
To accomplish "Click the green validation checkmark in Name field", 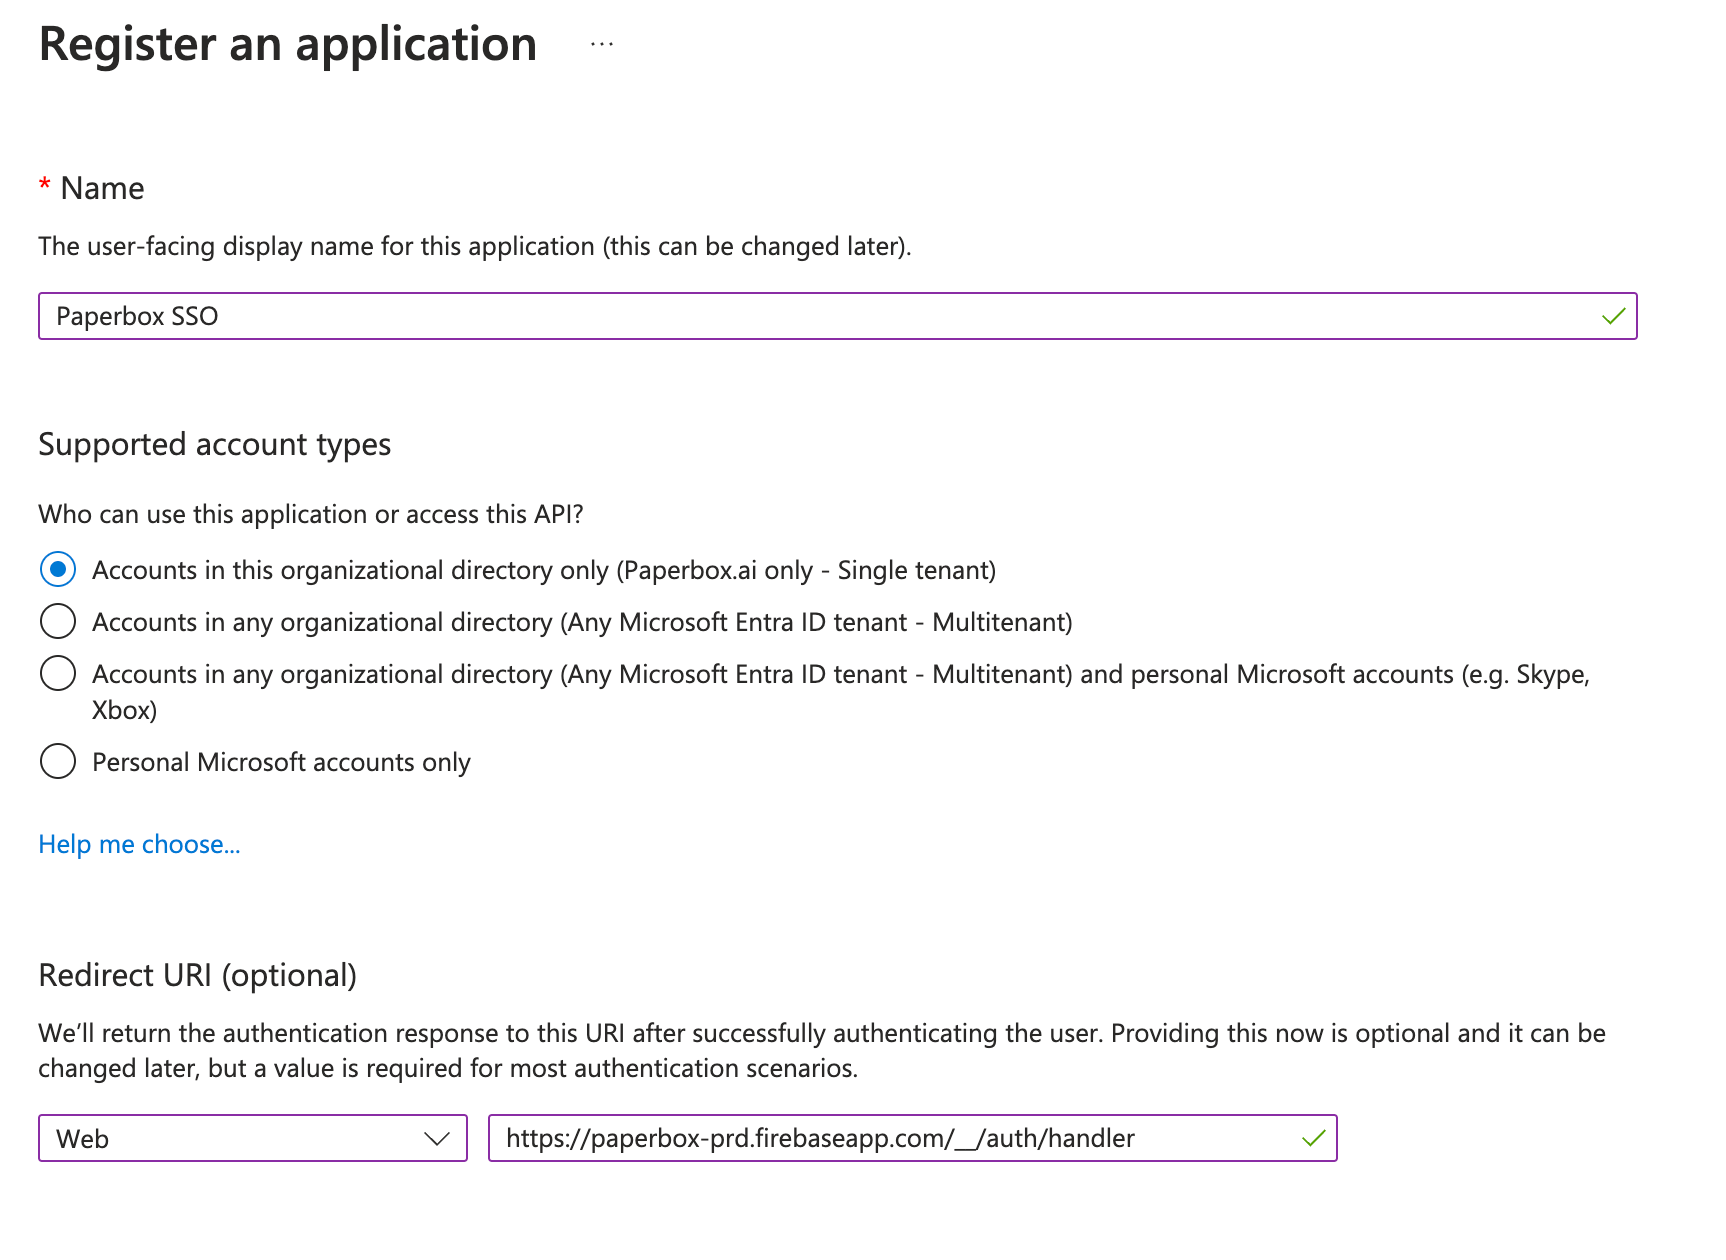I will tap(1612, 316).
